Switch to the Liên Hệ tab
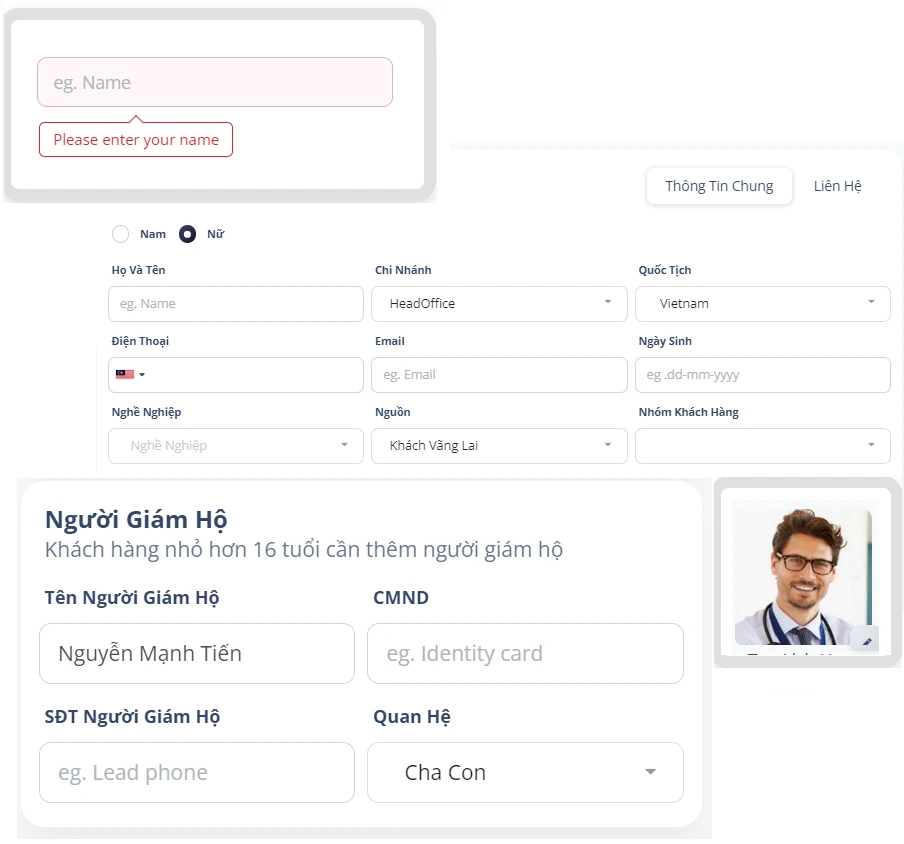This screenshot has height=844, width=904. point(837,186)
